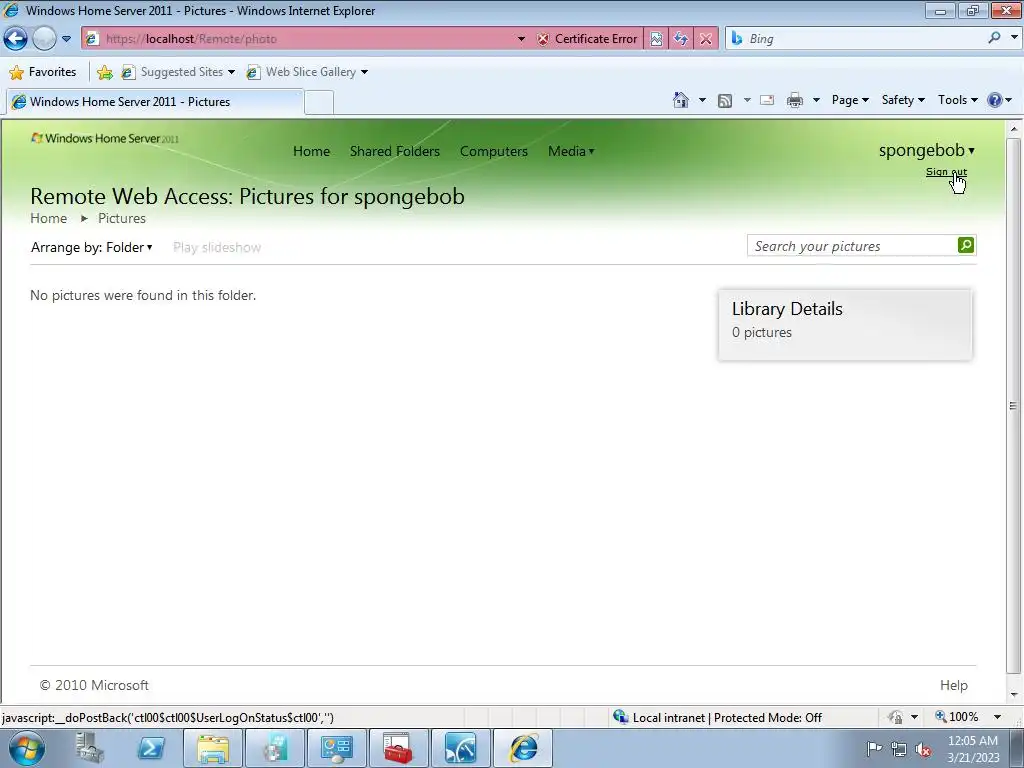Open the search provider dropdown arrow

1013,38
